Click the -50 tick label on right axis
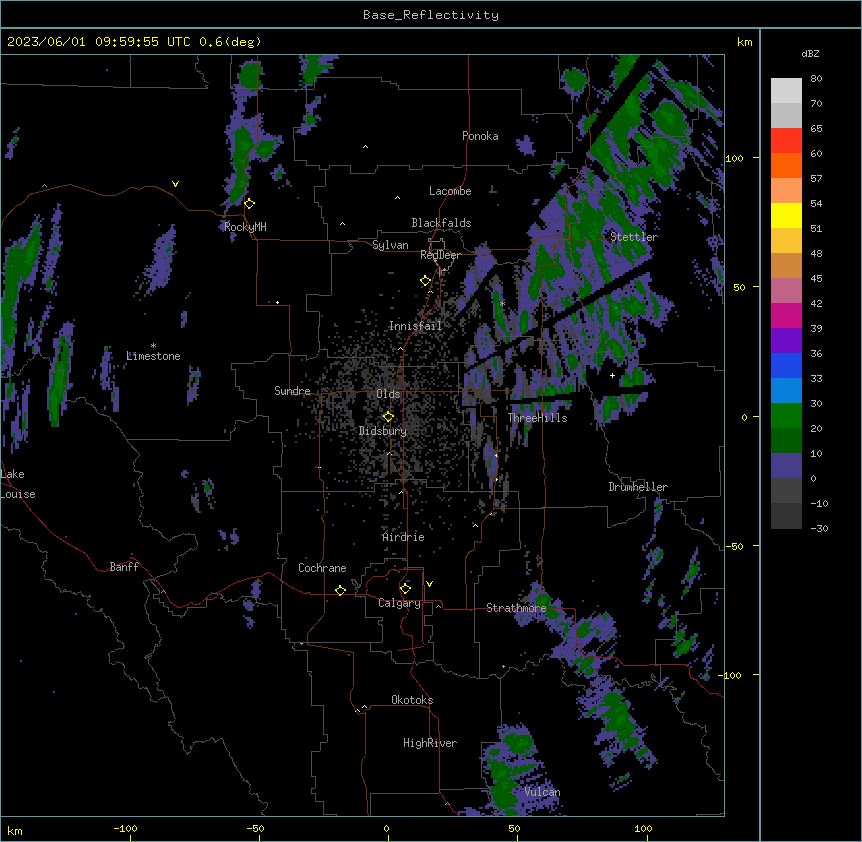 (734, 546)
